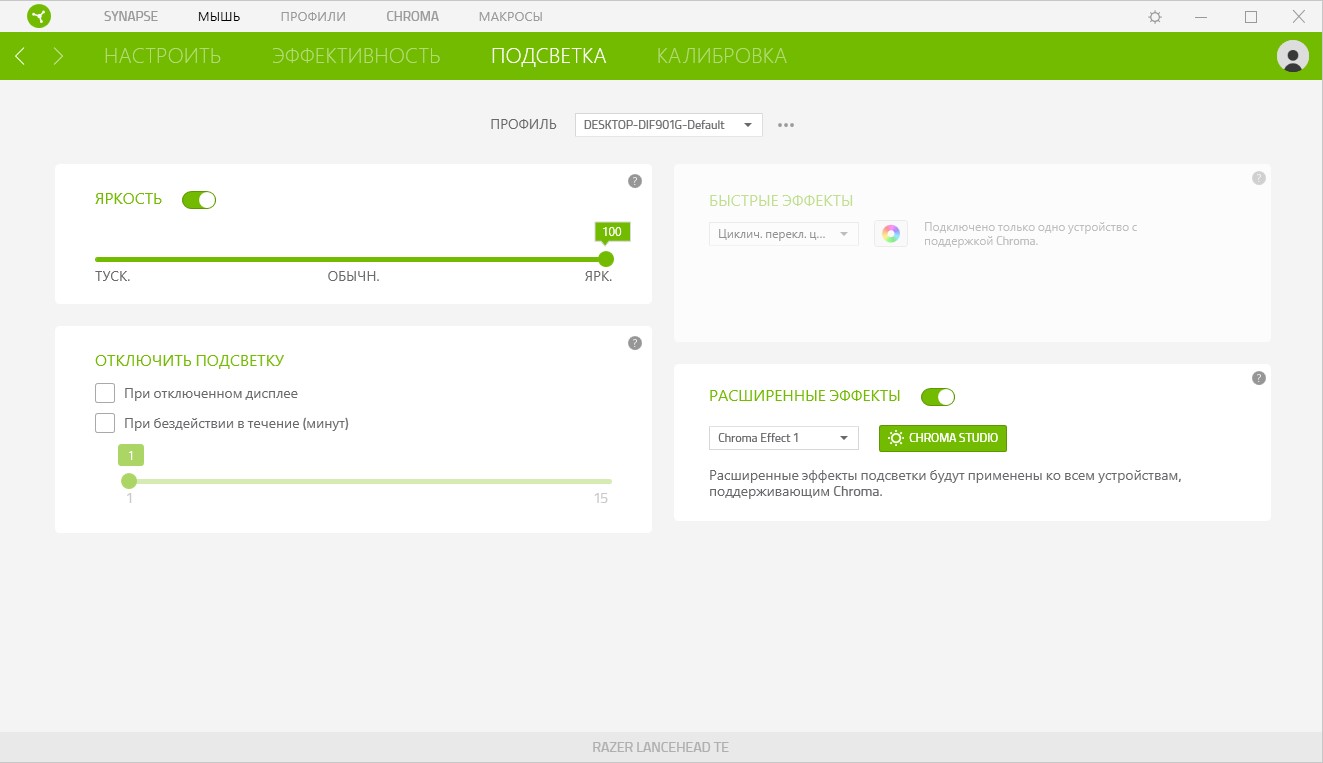Minimize the Synapse window
Image resolution: width=1323 pixels, height=763 pixels.
coord(1203,17)
